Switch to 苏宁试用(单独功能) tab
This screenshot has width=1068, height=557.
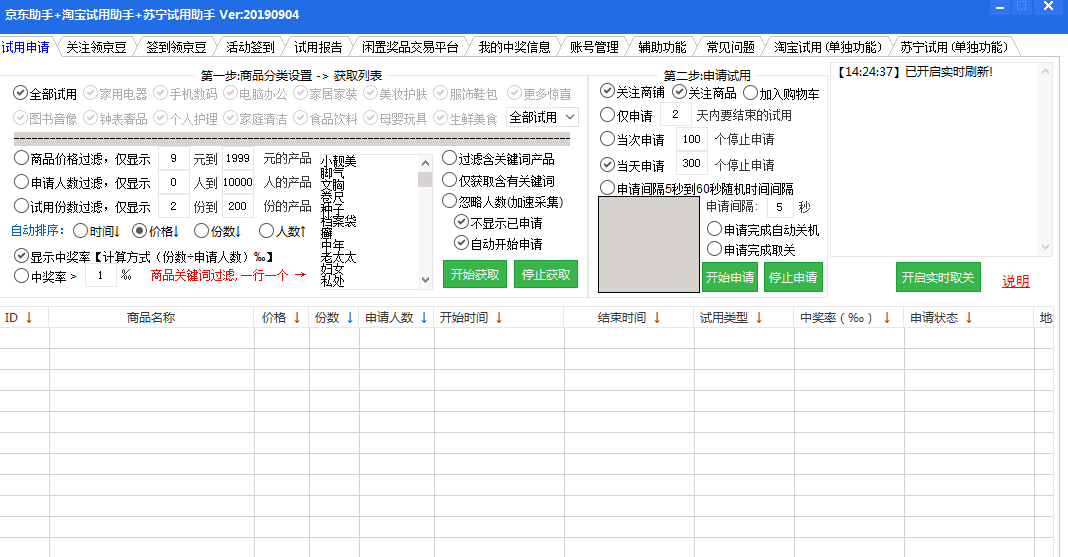[x=954, y=47]
